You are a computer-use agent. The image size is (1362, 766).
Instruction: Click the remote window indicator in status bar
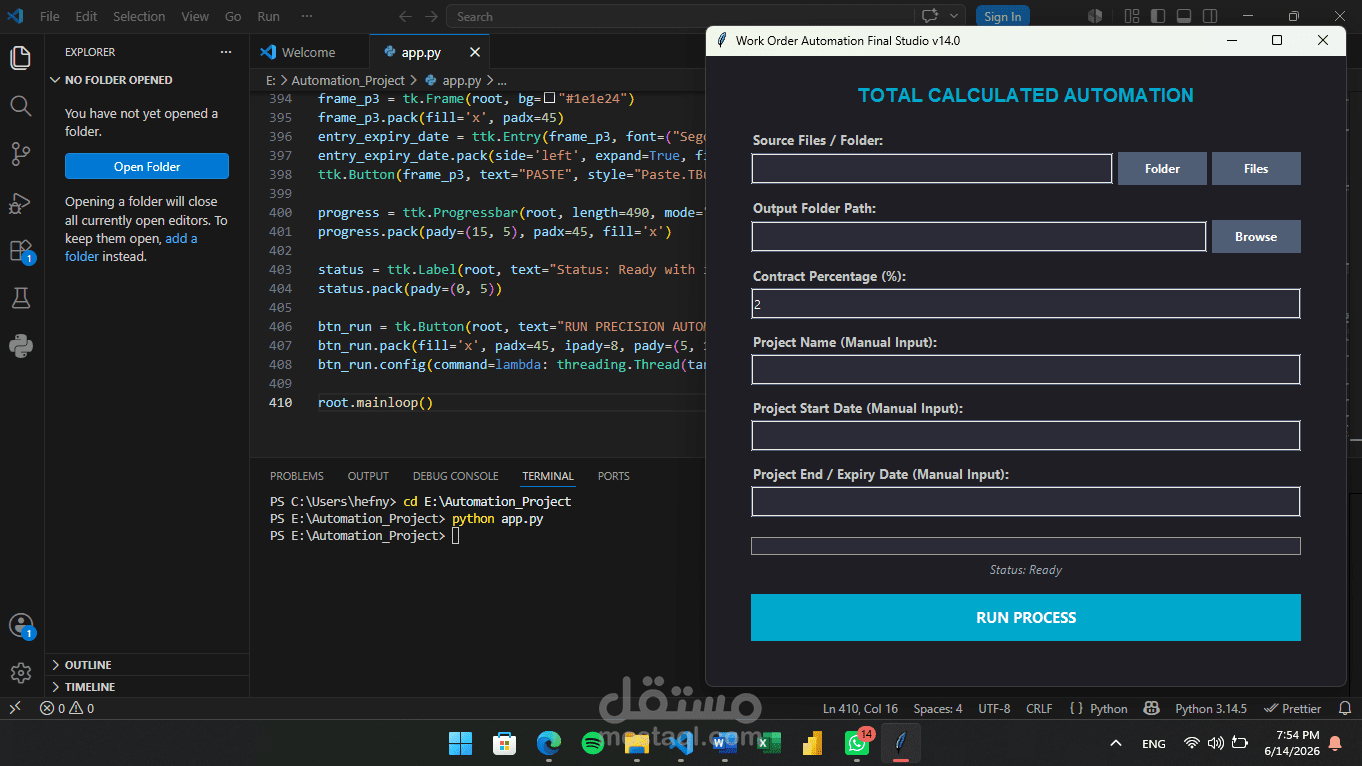(x=14, y=708)
